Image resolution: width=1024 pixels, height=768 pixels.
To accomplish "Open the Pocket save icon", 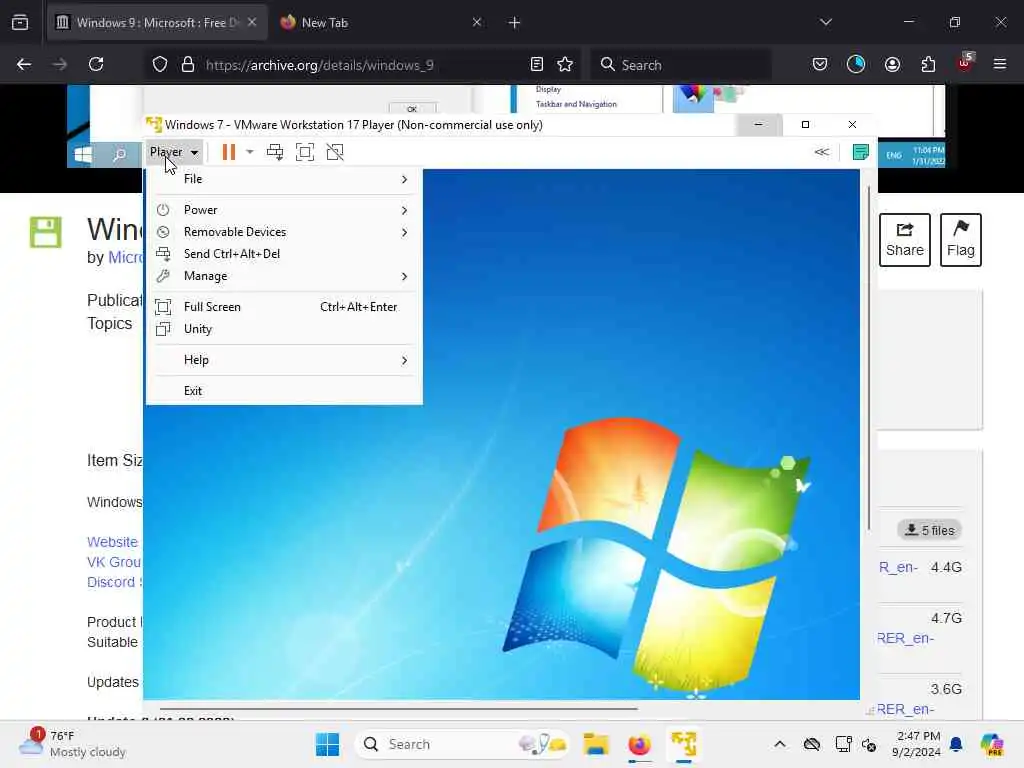I will coord(820,64).
